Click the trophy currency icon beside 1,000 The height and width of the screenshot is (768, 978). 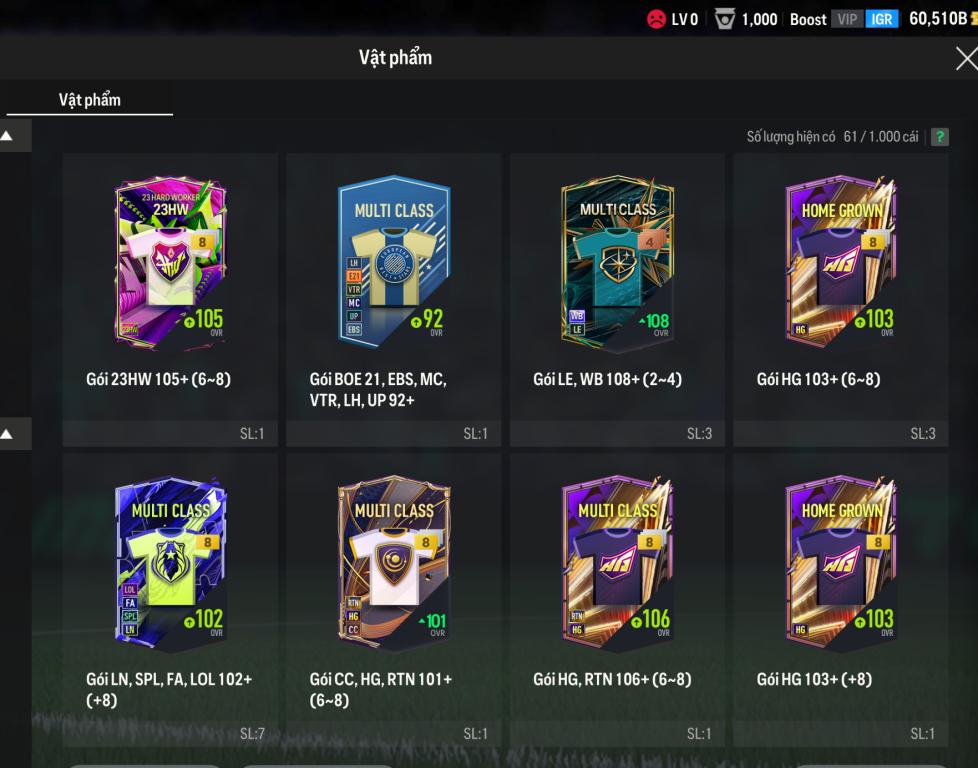pyautogui.click(x=724, y=19)
